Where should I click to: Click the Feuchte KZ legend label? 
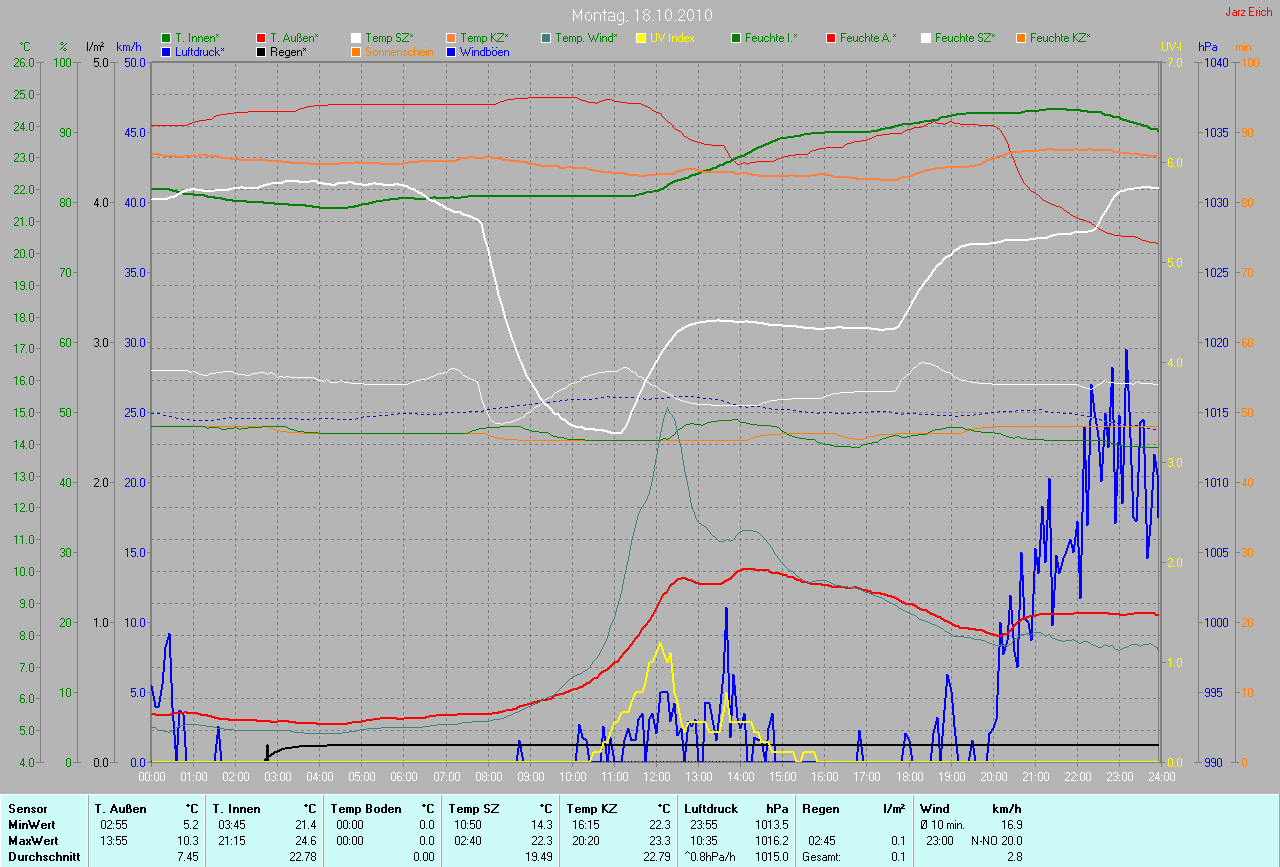(1059, 38)
